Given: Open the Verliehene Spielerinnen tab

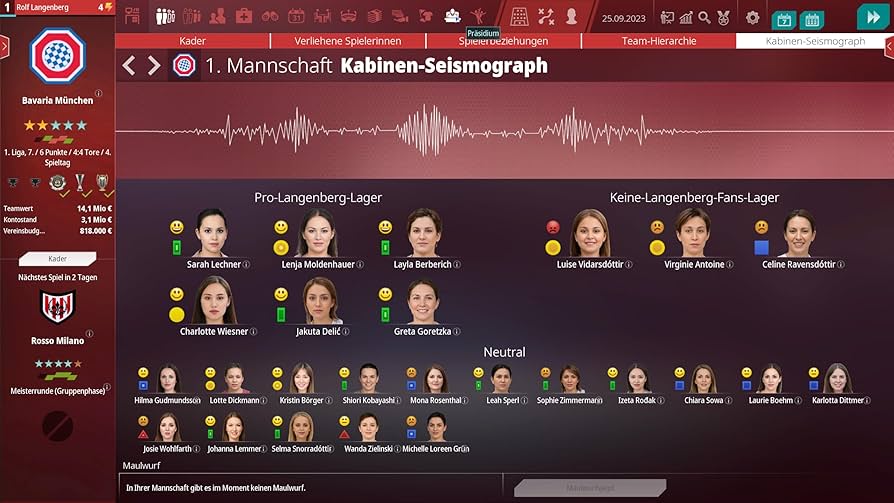Looking at the screenshot, I should [x=347, y=41].
